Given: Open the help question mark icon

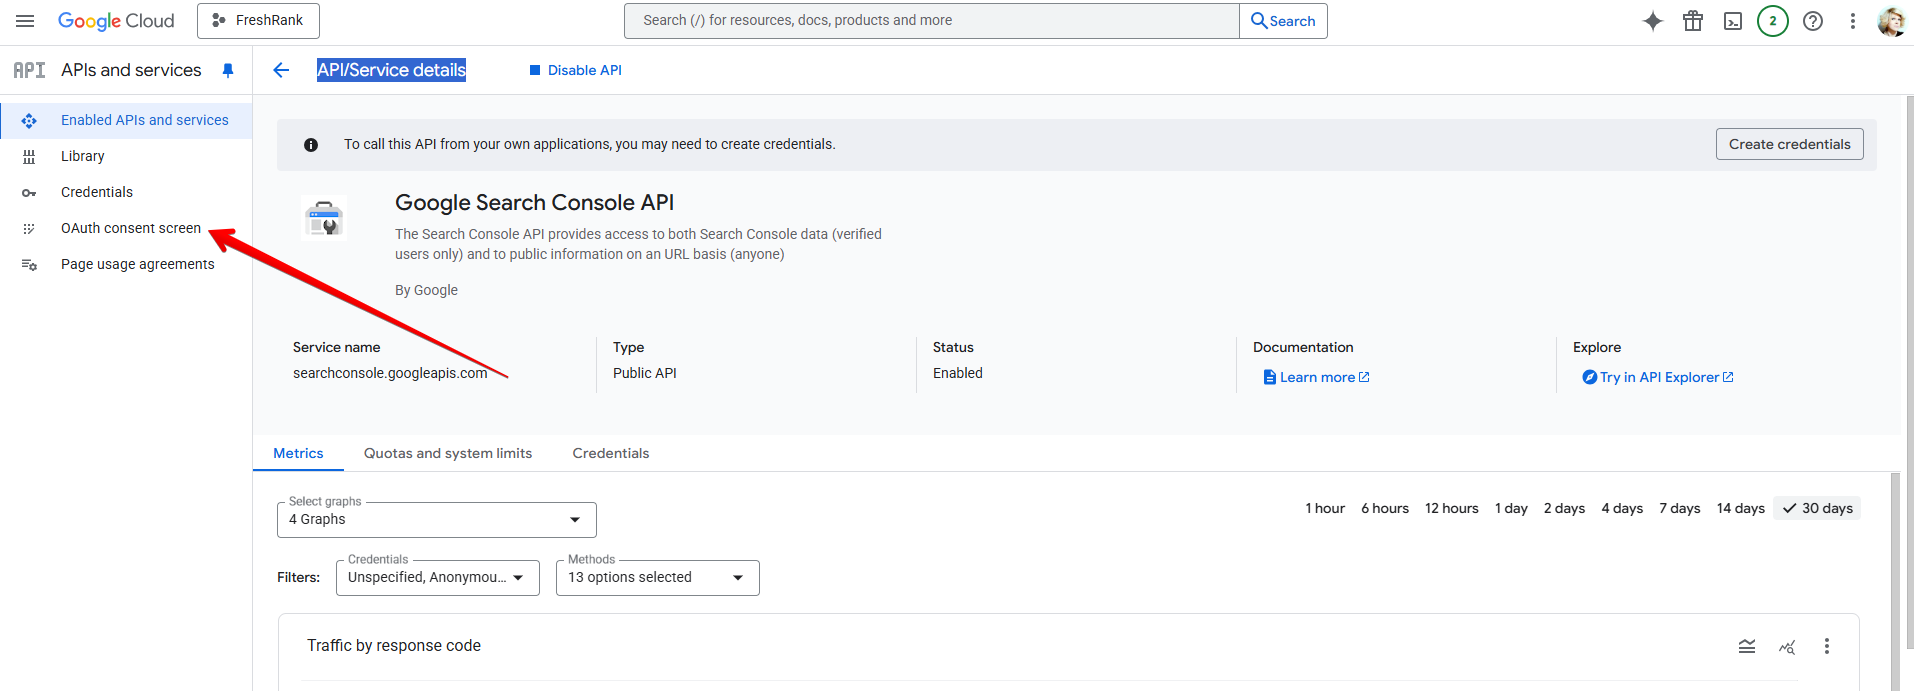Looking at the screenshot, I should click(1813, 21).
